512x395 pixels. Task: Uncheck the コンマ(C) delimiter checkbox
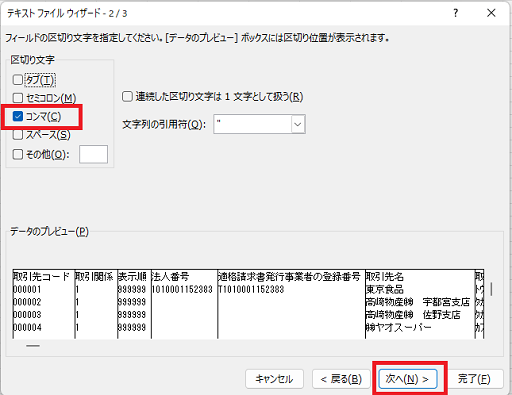pos(18,116)
